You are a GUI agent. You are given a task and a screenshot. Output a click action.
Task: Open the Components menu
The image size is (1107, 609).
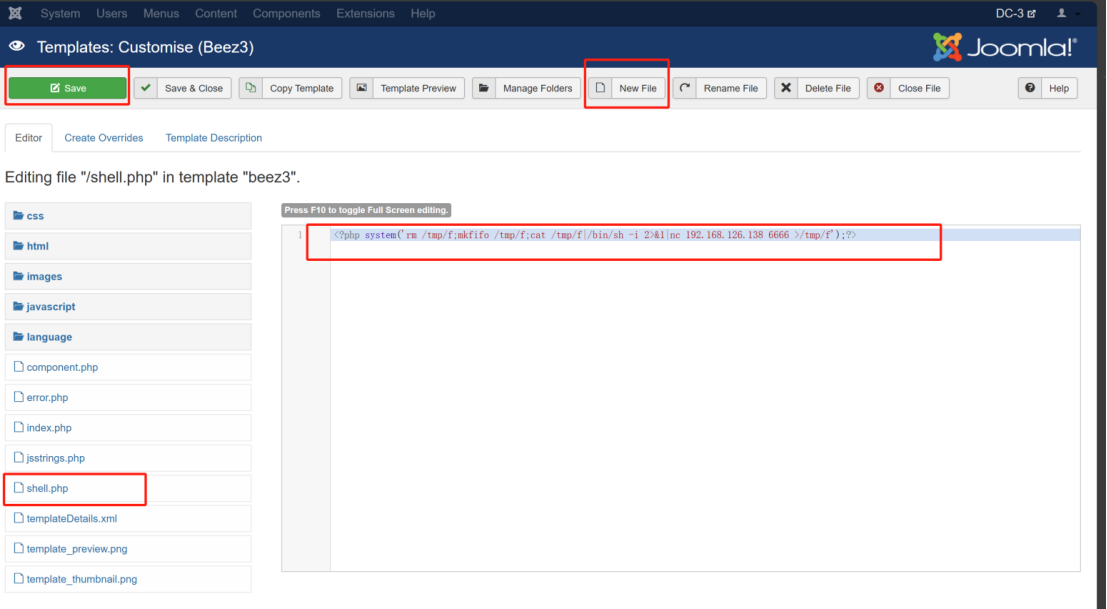pyautogui.click(x=287, y=13)
